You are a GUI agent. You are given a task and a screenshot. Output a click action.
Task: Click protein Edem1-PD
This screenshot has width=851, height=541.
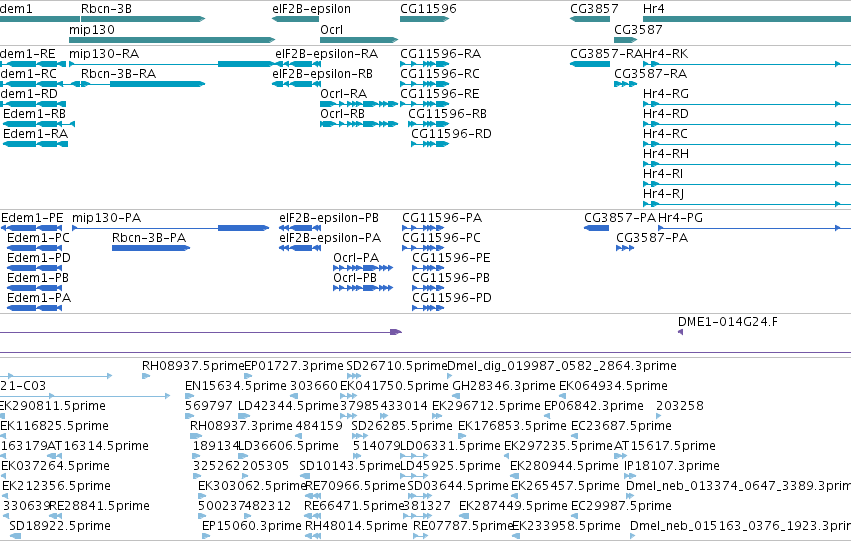pos(39,258)
